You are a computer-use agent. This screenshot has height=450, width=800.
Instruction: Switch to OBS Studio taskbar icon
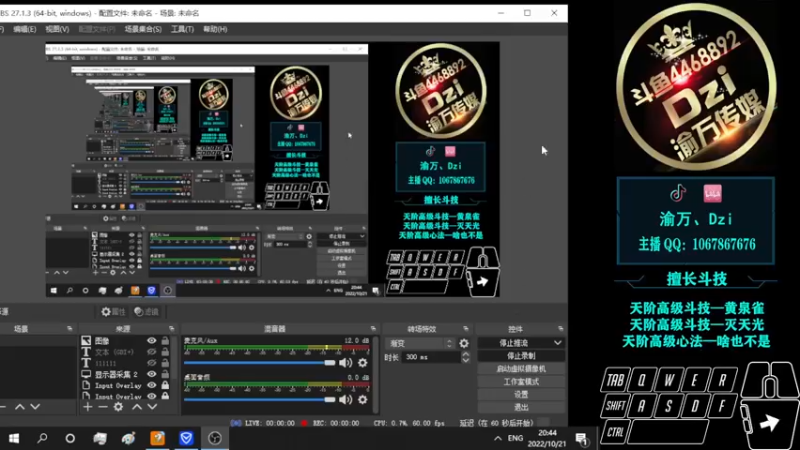tap(215, 438)
